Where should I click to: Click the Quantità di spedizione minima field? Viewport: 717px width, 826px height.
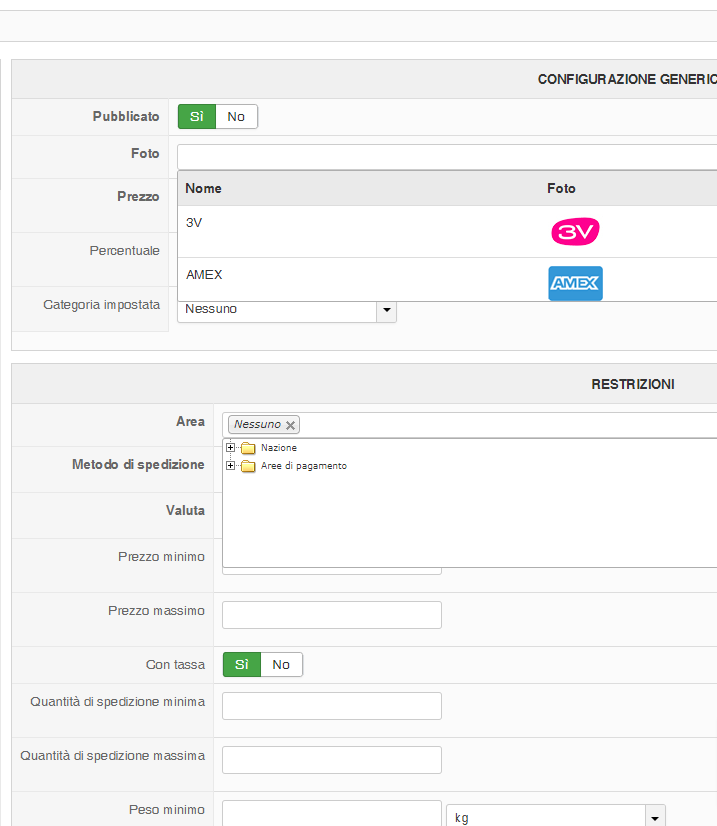pyautogui.click(x=331, y=706)
